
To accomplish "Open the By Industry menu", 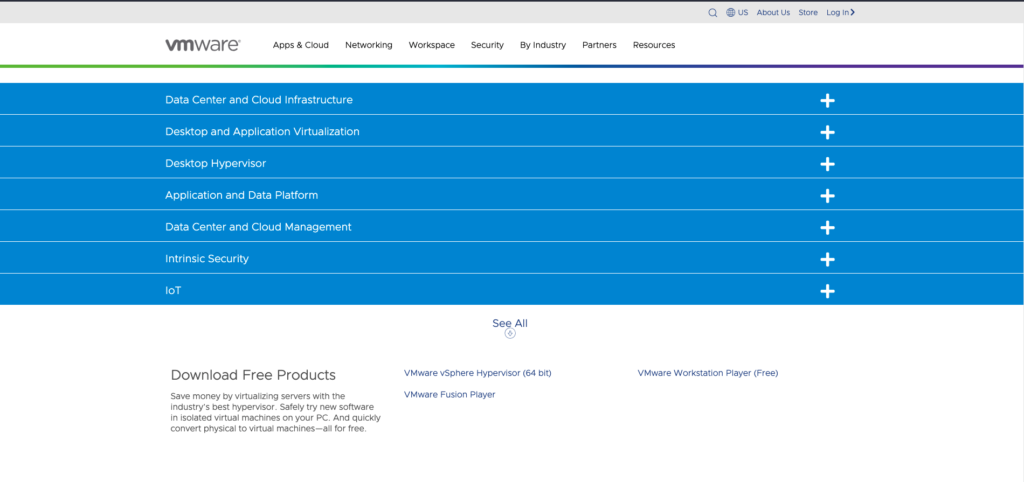I will [543, 45].
